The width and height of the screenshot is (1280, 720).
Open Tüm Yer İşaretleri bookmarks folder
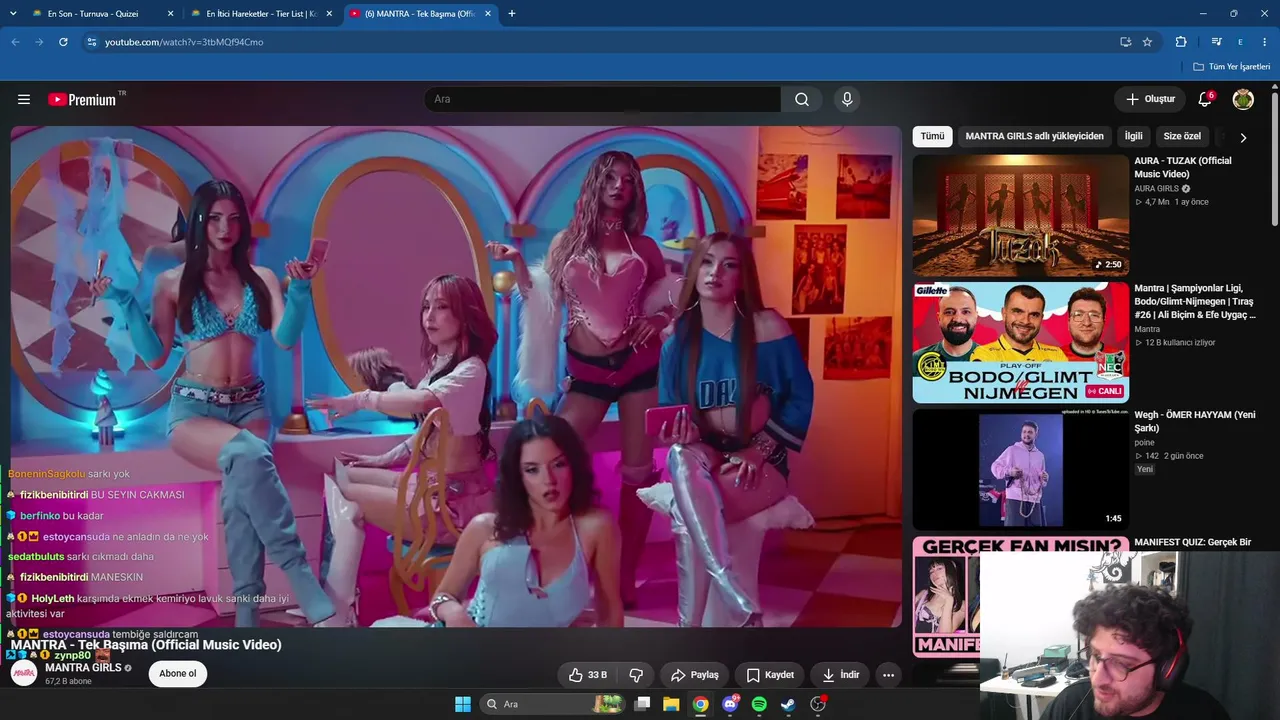[1231, 67]
